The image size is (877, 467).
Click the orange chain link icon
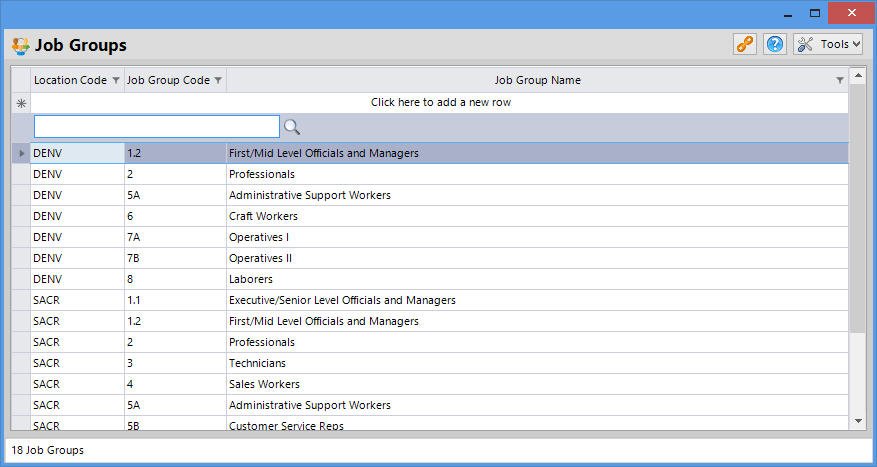pos(744,44)
